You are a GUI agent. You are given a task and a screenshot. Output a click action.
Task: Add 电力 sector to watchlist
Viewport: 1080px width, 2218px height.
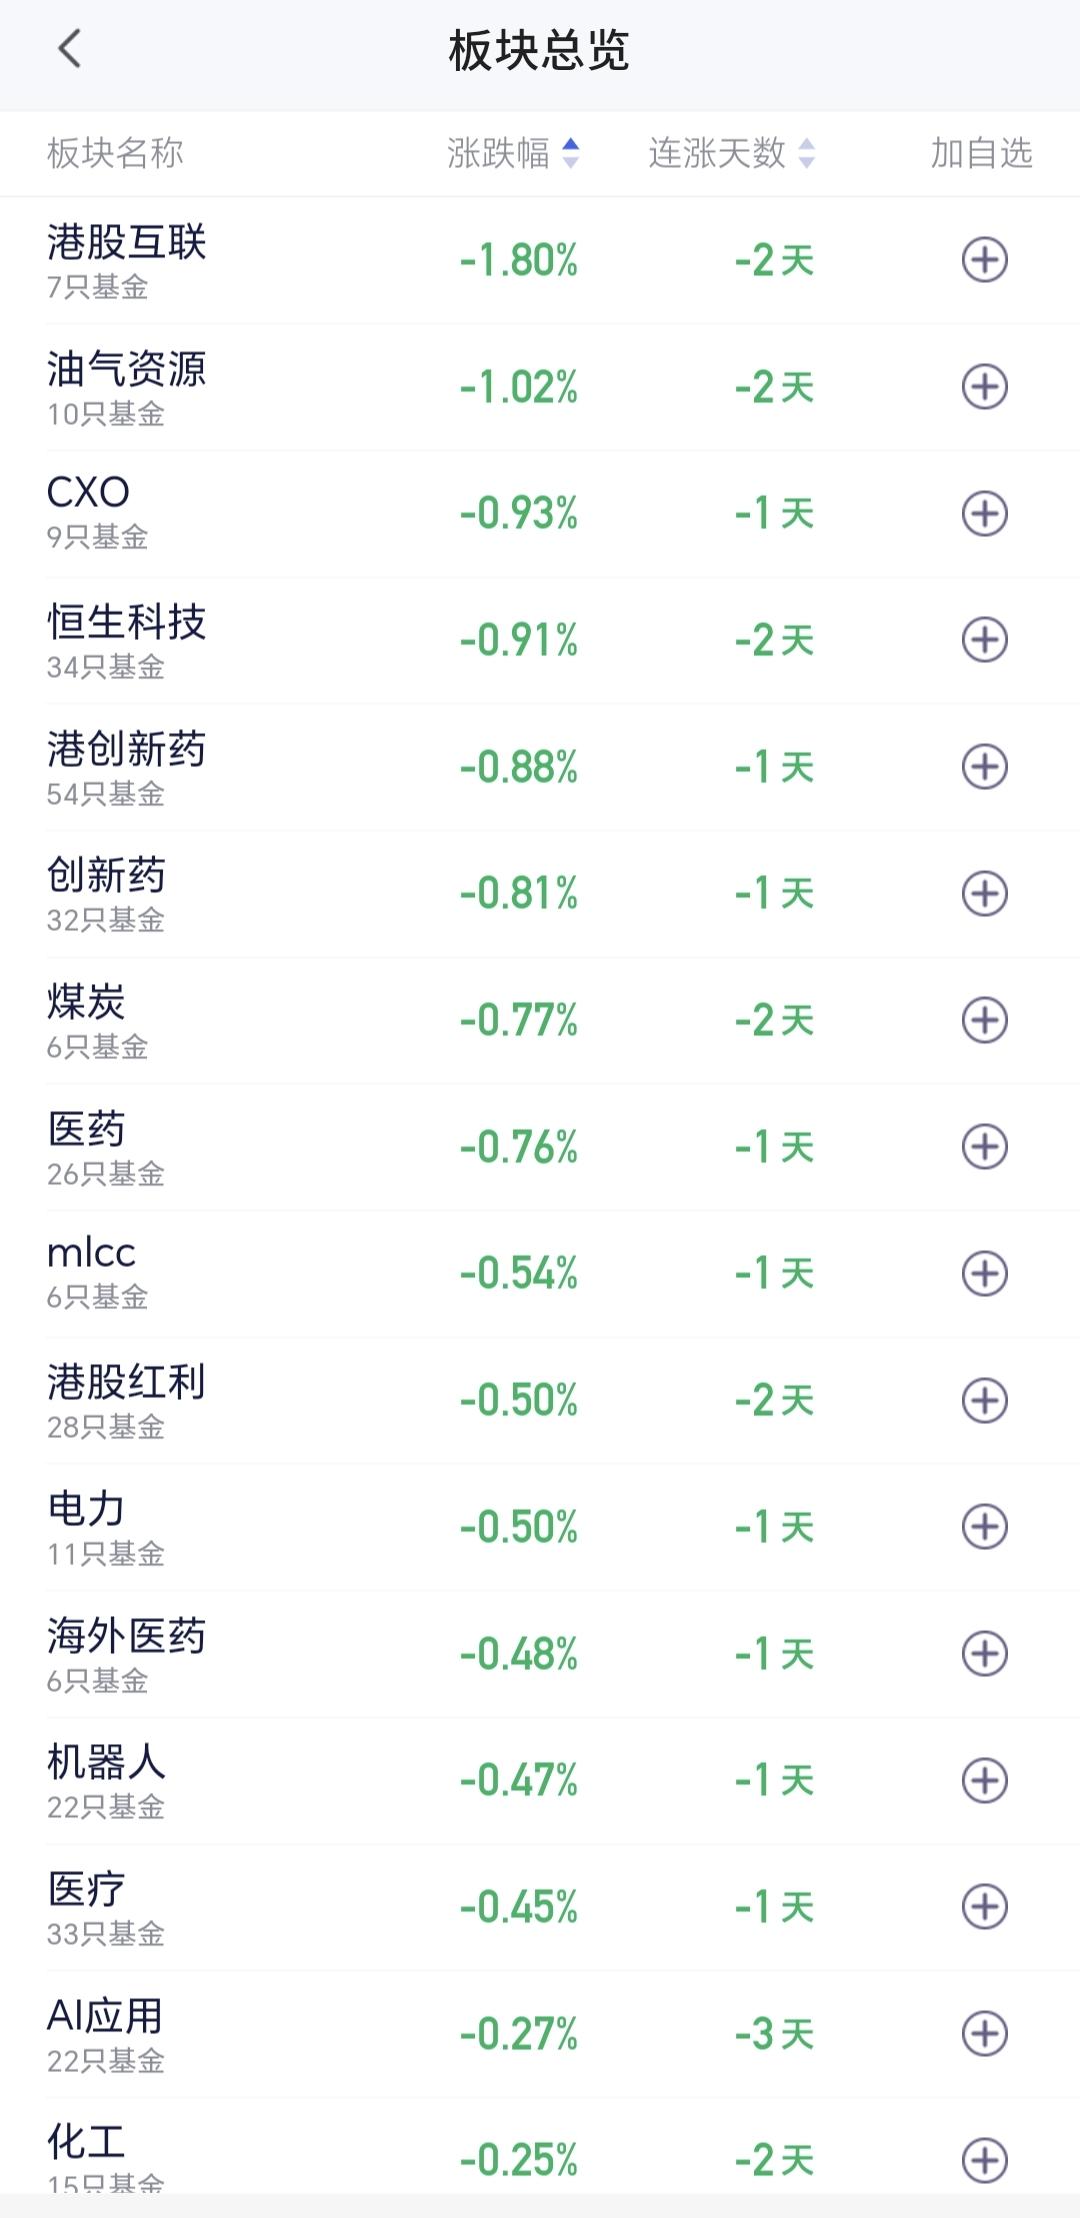pos(984,1527)
